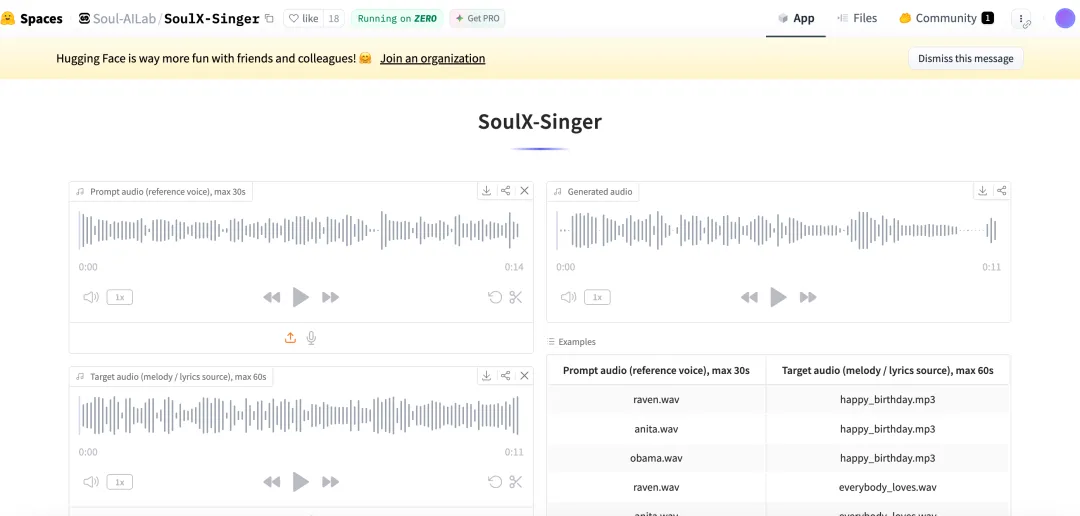Image resolution: width=1080 pixels, height=516 pixels.
Task: Clear the prompt audio with X
Action: [524, 191]
